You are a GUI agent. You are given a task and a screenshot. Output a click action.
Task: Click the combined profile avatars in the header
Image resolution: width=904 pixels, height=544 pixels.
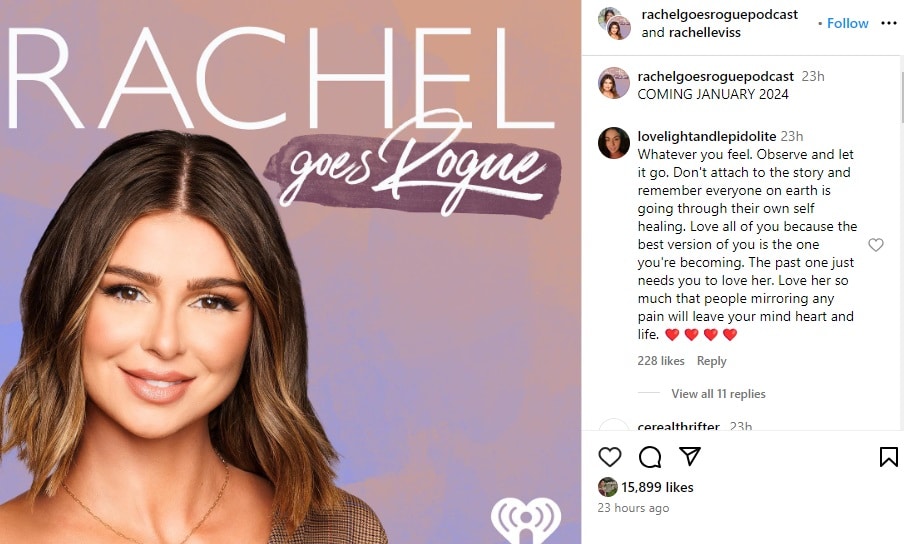(614, 24)
